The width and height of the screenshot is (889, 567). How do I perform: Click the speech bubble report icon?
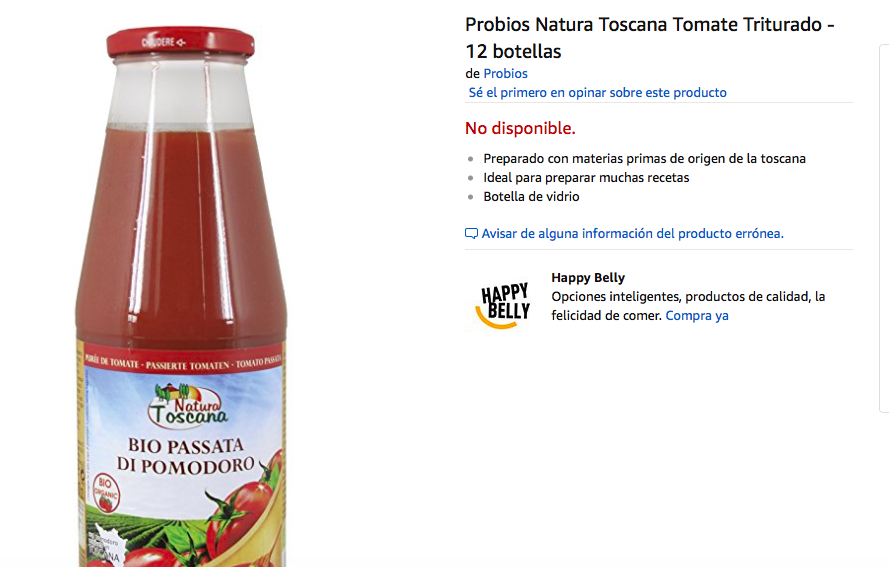point(471,234)
